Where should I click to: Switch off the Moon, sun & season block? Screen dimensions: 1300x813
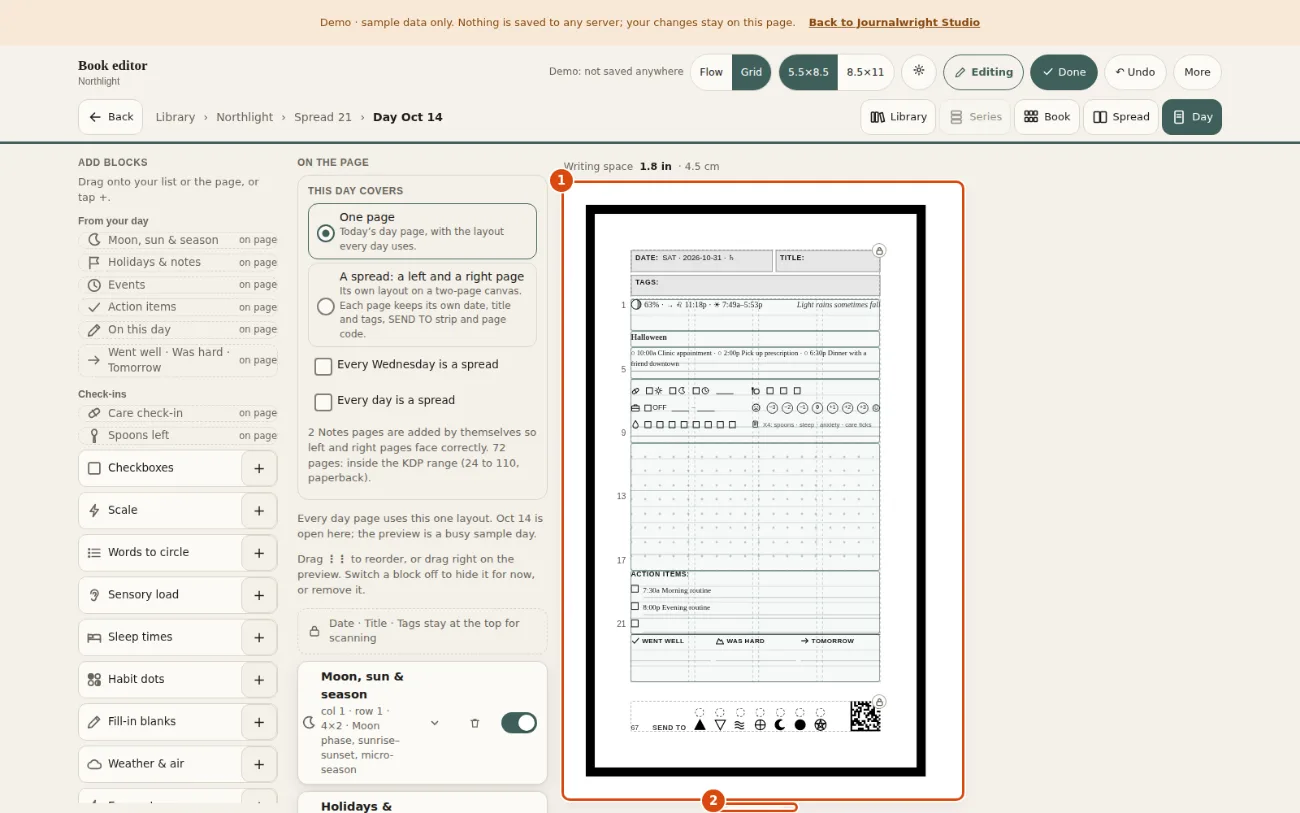[519, 723]
